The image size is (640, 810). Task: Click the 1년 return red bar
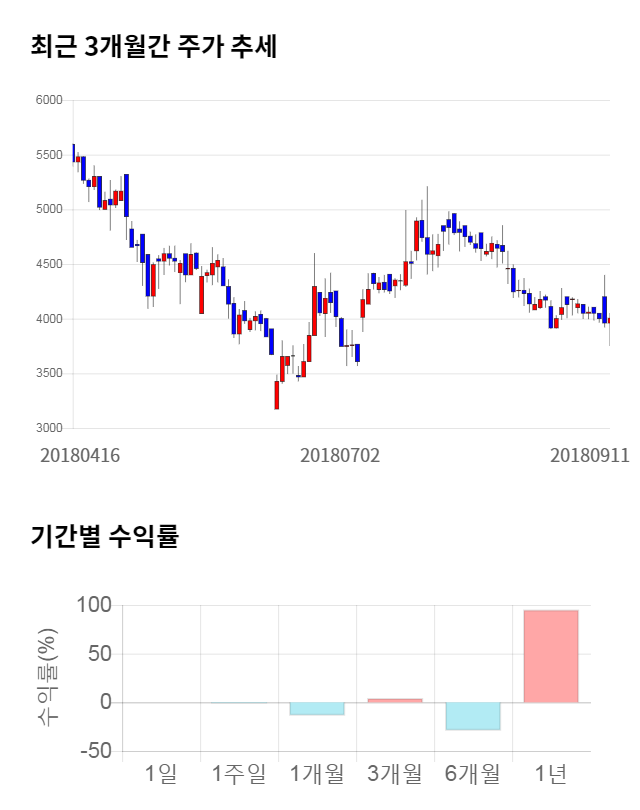pyautogui.click(x=551, y=656)
